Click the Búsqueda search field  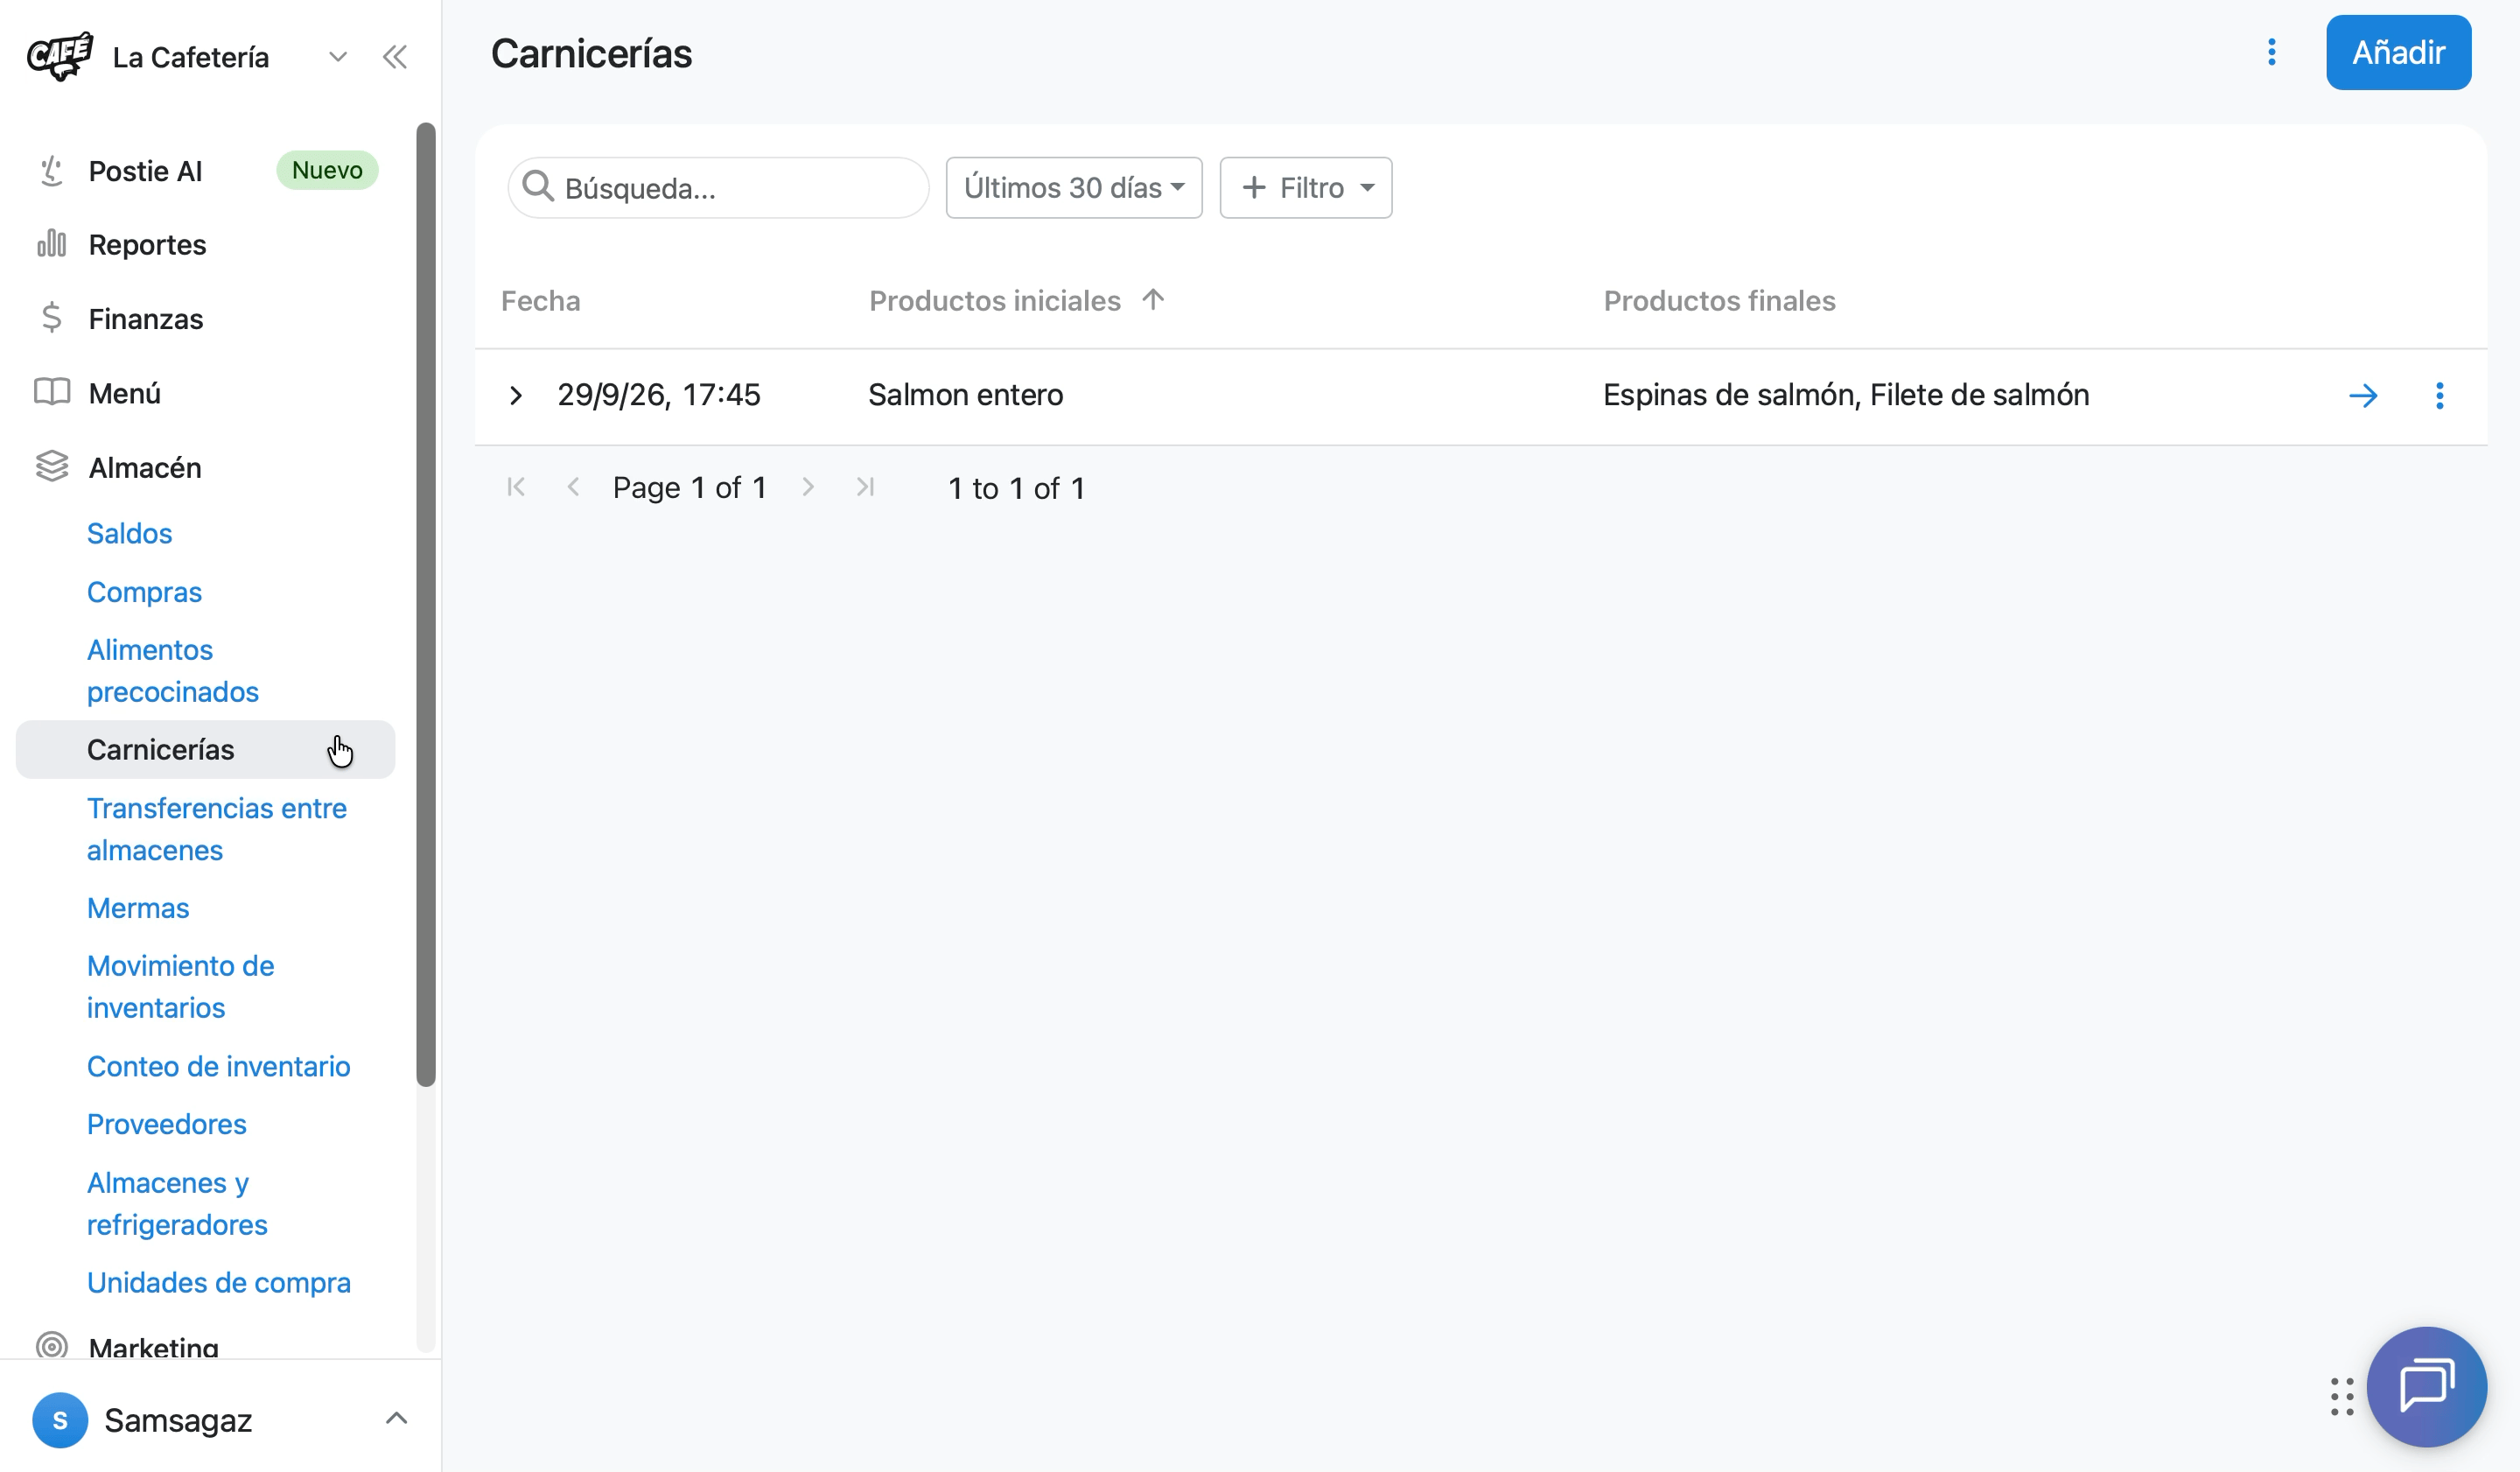coord(718,188)
